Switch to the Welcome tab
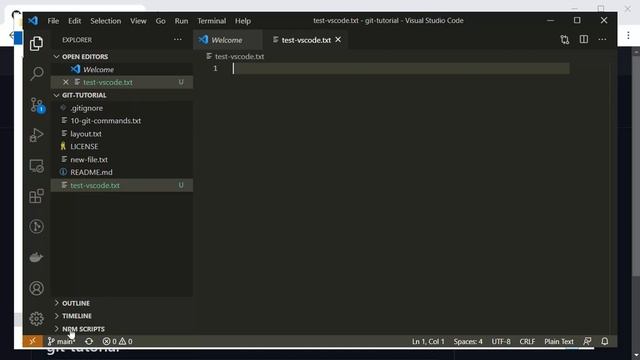The image size is (640, 360). (x=227, y=40)
